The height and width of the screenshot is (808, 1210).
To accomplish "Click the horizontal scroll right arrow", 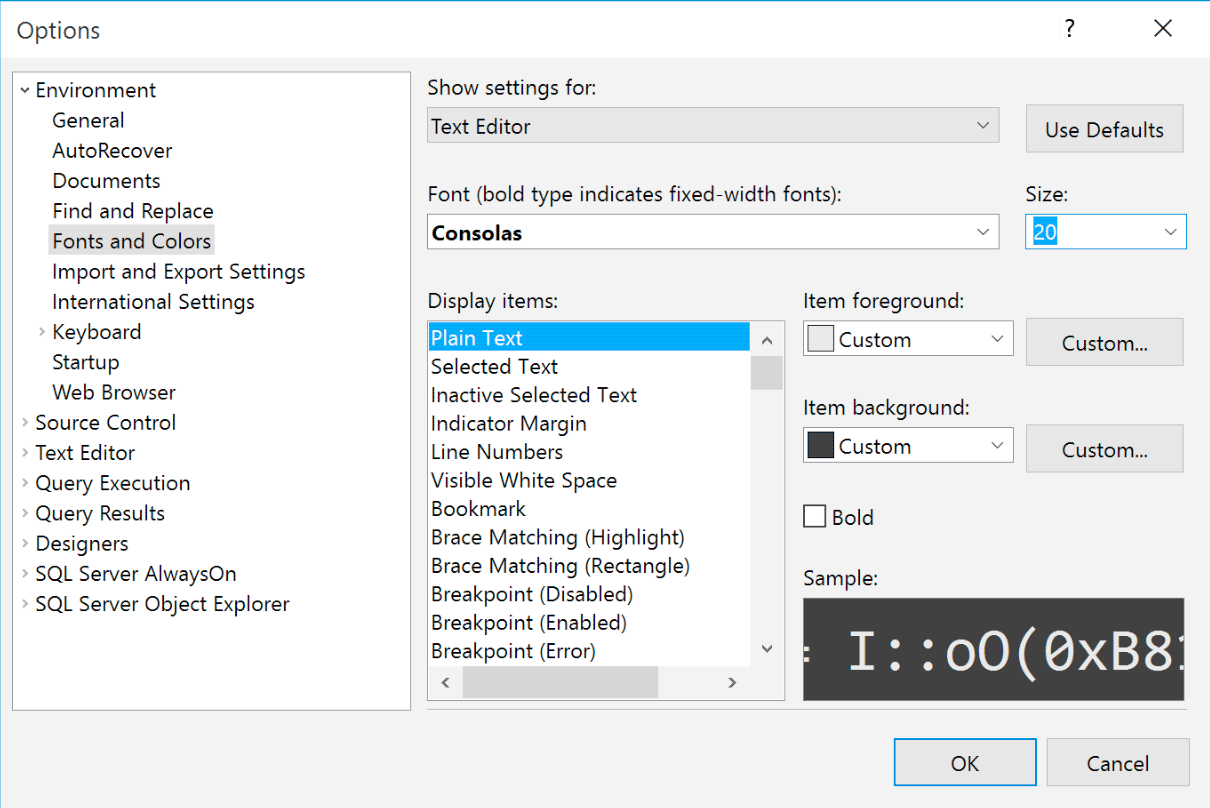I will coord(732,682).
